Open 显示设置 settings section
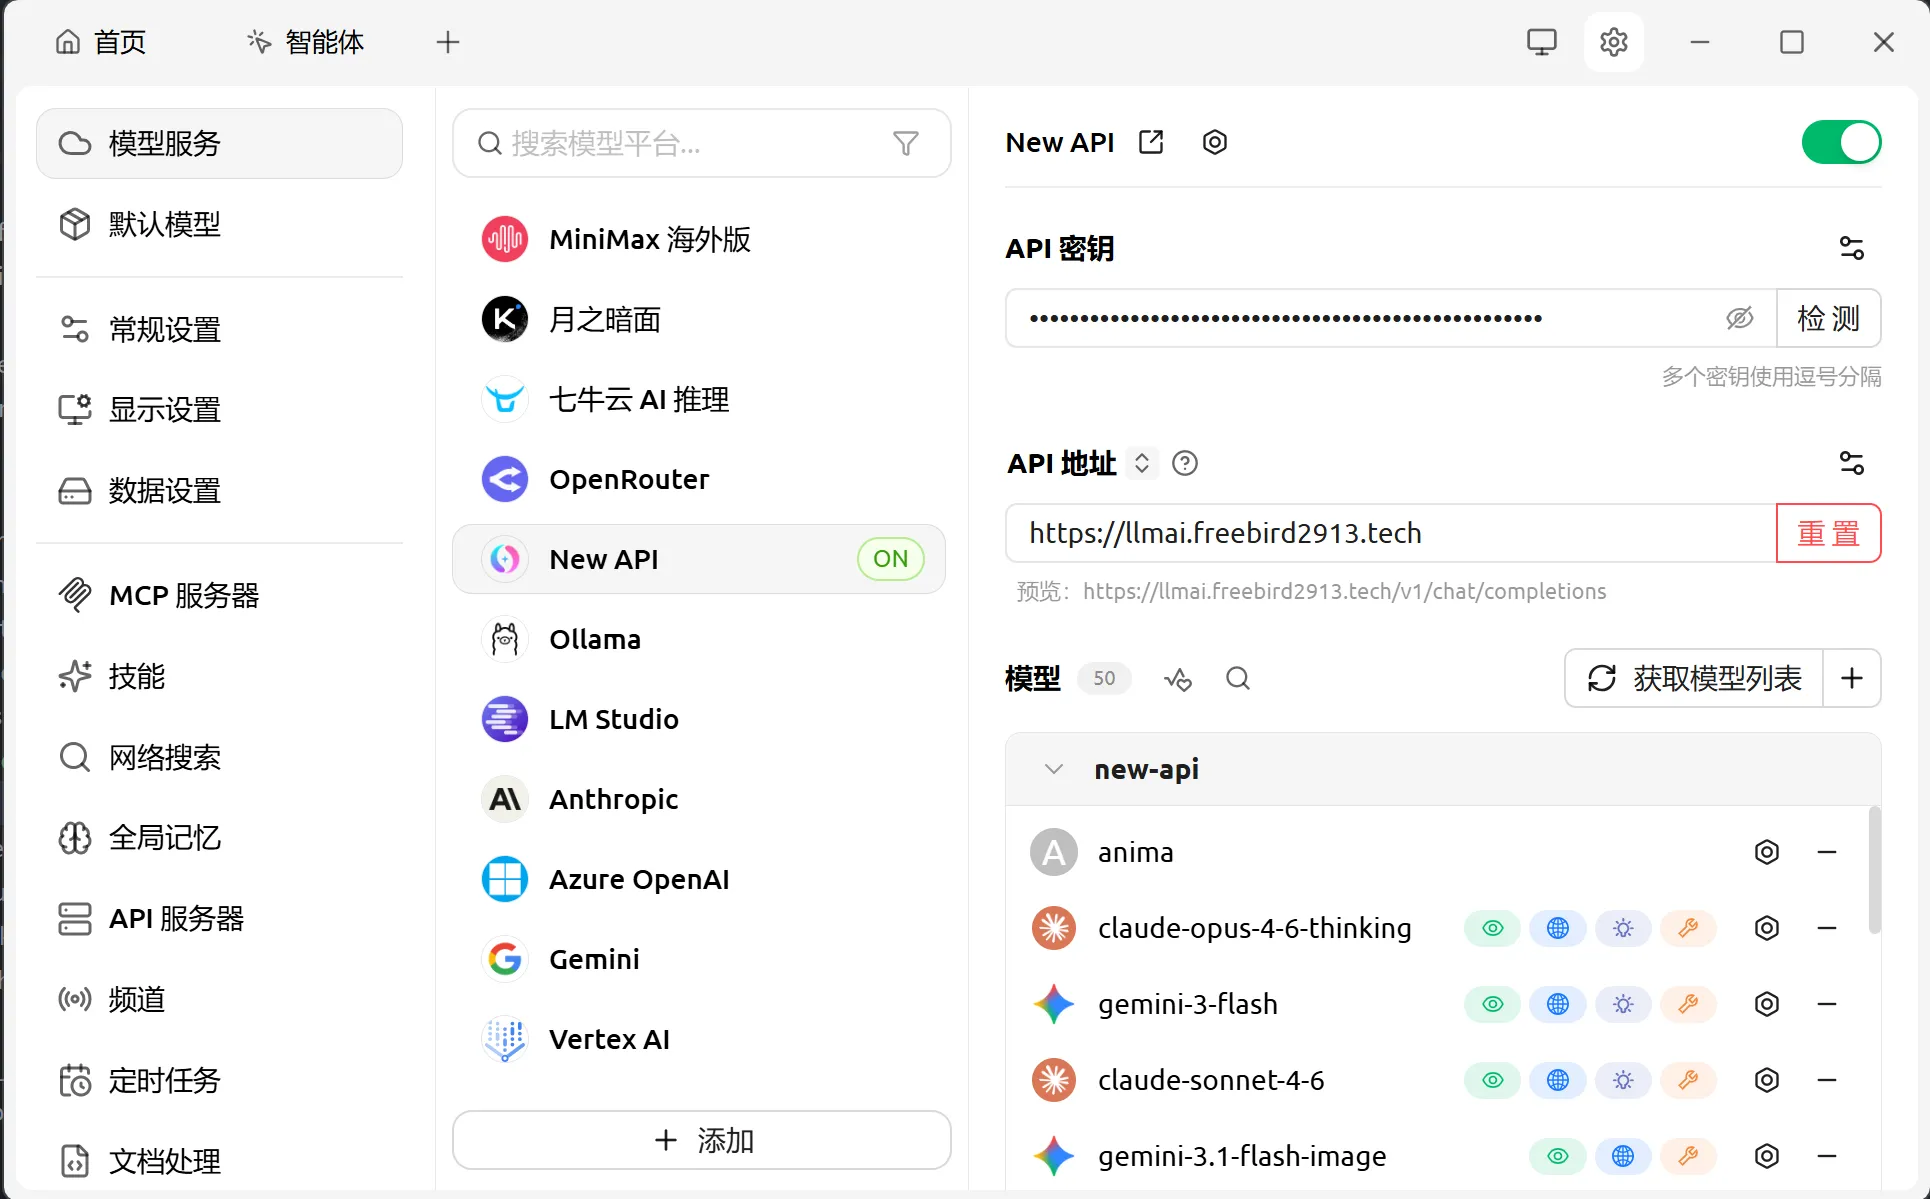Viewport: 1930px width, 1199px height. tap(219, 410)
